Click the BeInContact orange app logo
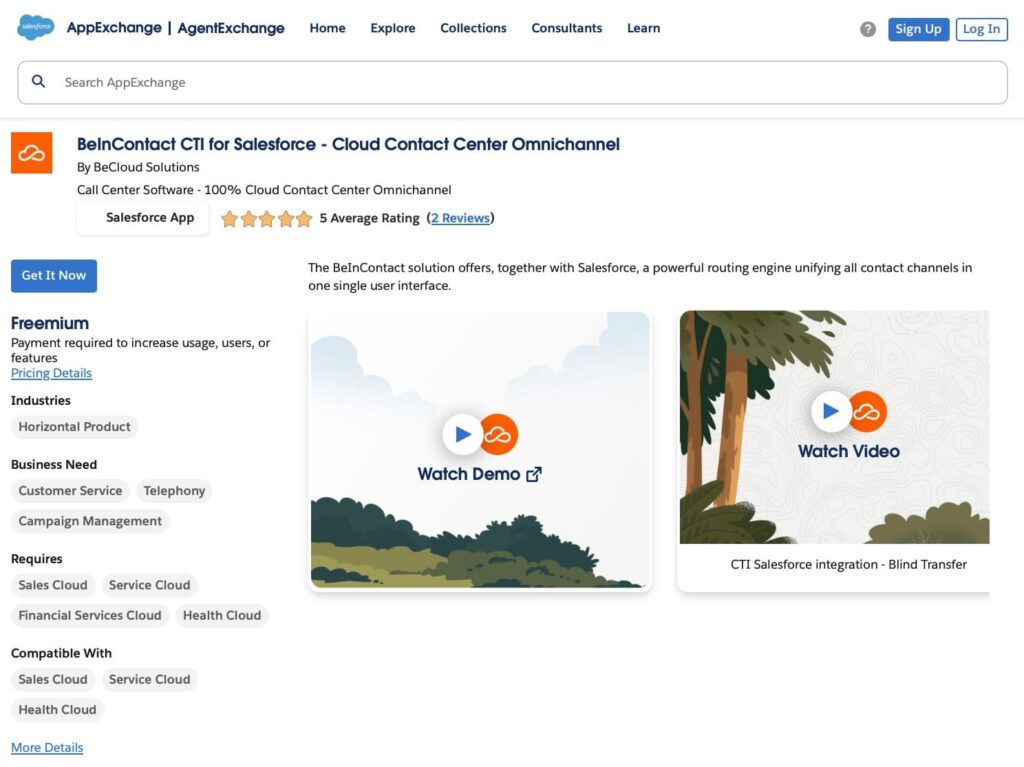The image size is (1024, 767). (31, 152)
